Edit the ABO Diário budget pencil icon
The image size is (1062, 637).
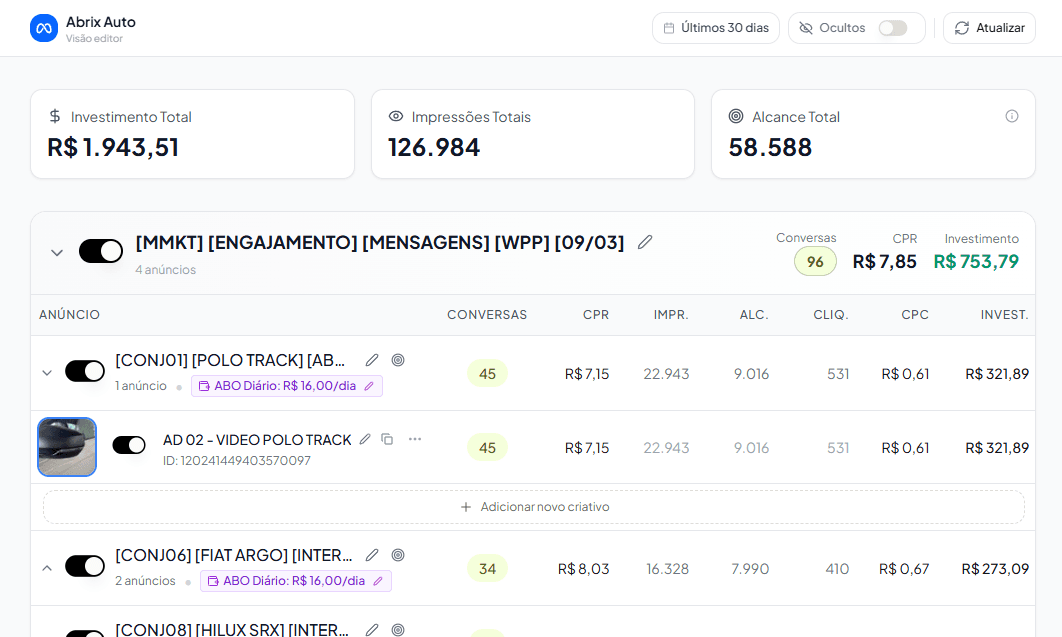[369, 385]
